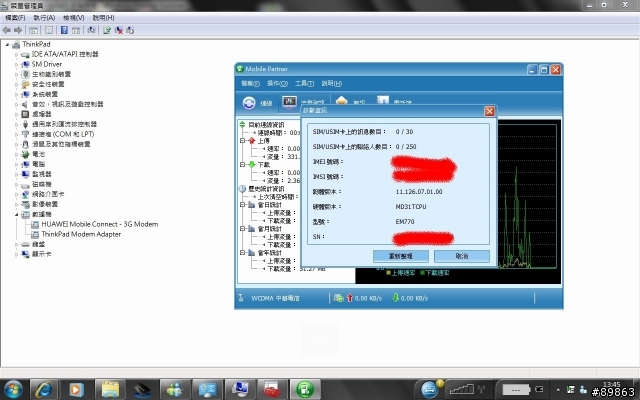Screen dimensions: 640x400
Task: Open the Windows Explorer folder taskbar icon
Action: click(x=110, y=390)
